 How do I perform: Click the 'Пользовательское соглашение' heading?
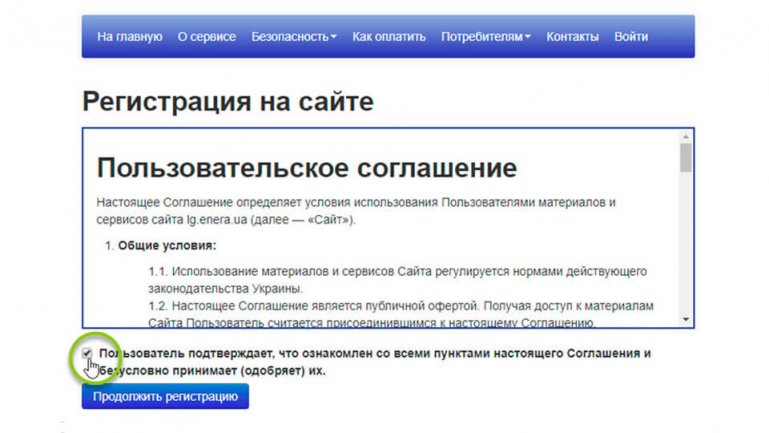tap(307, 168)
